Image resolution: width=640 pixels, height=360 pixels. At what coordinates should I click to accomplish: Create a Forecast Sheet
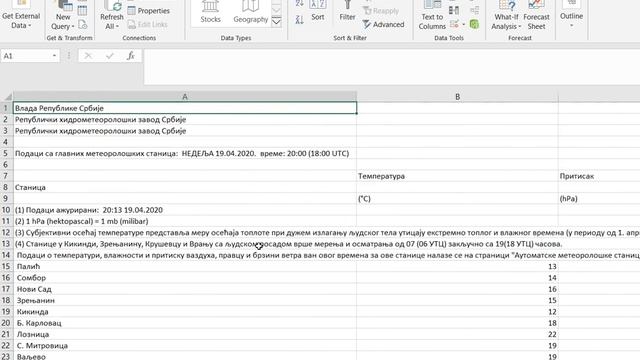536,16
